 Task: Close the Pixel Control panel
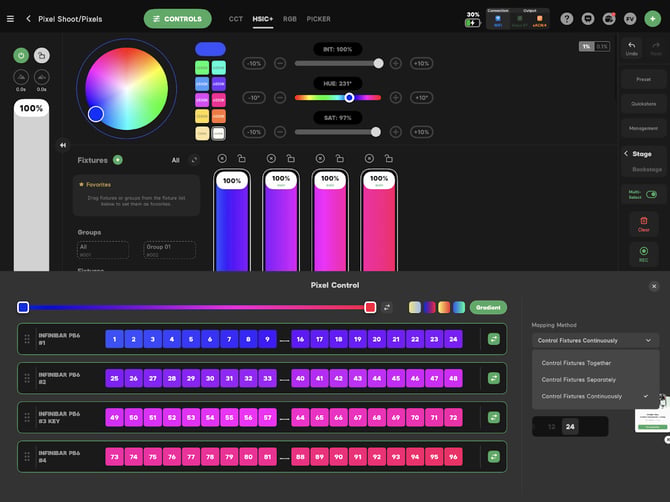[654, 286]
